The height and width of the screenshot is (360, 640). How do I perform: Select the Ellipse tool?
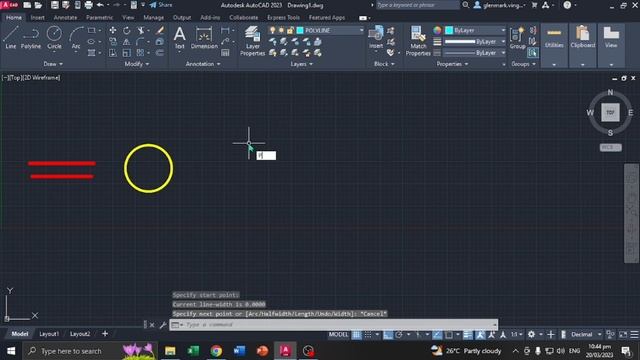click(x=91, y=42)
